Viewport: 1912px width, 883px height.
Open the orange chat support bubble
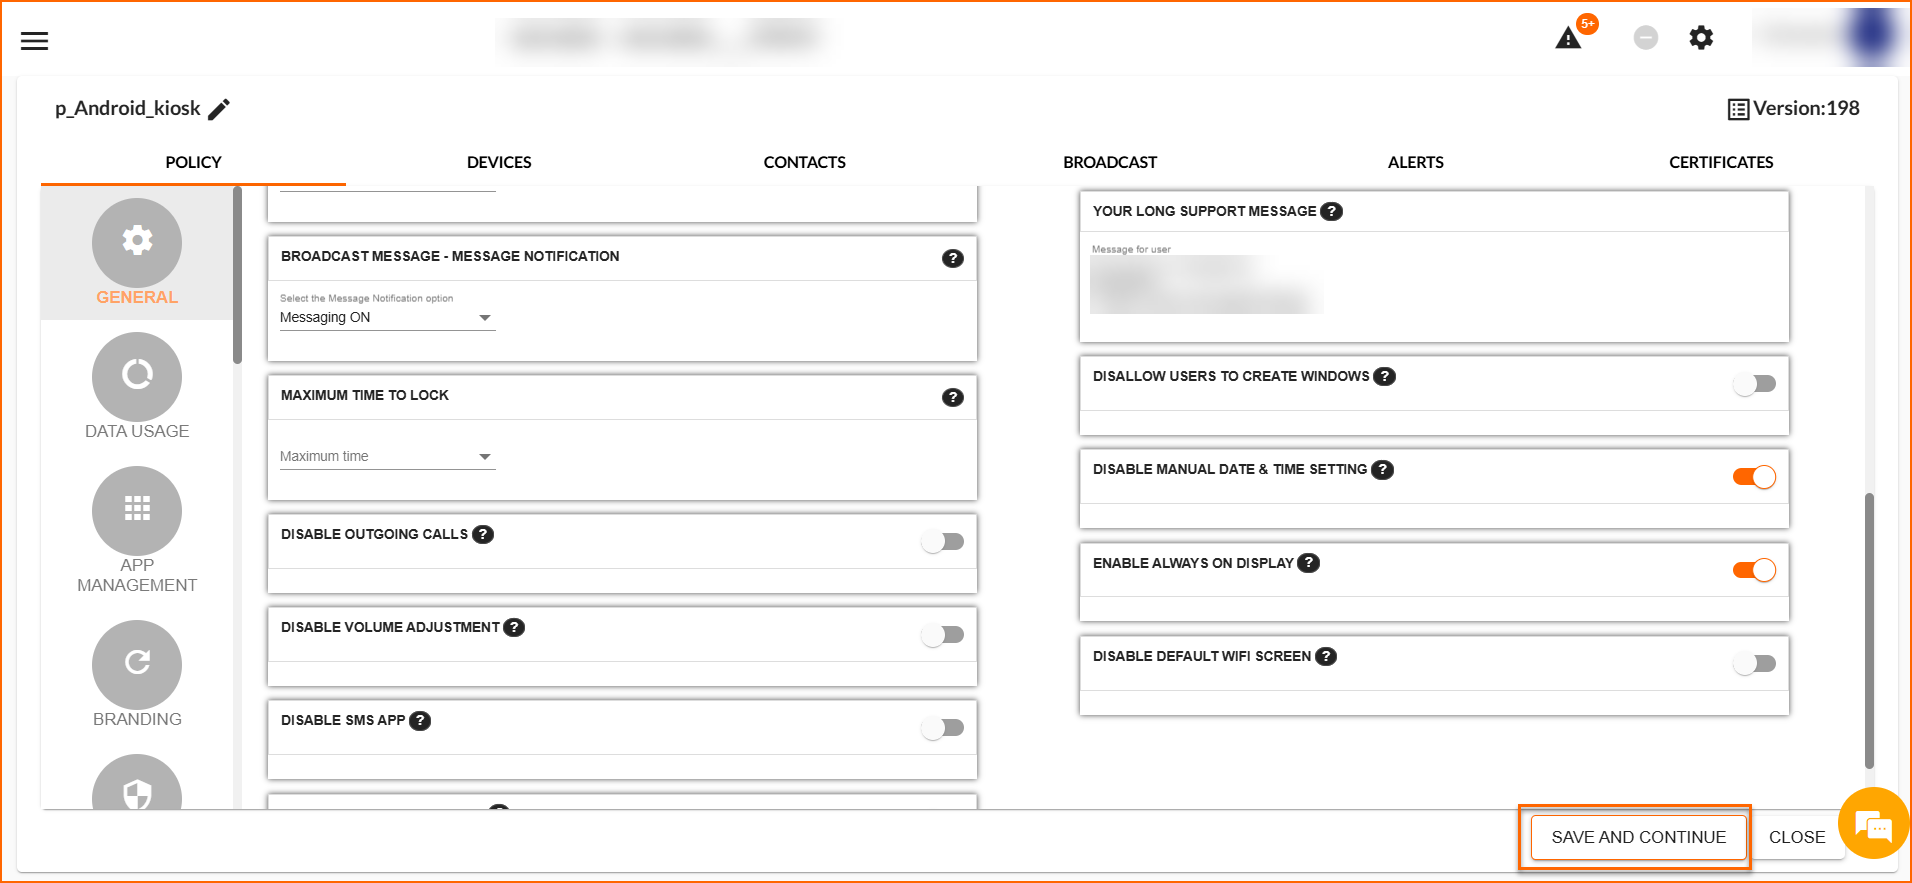pyautogui.click(x=1873, y=824)
